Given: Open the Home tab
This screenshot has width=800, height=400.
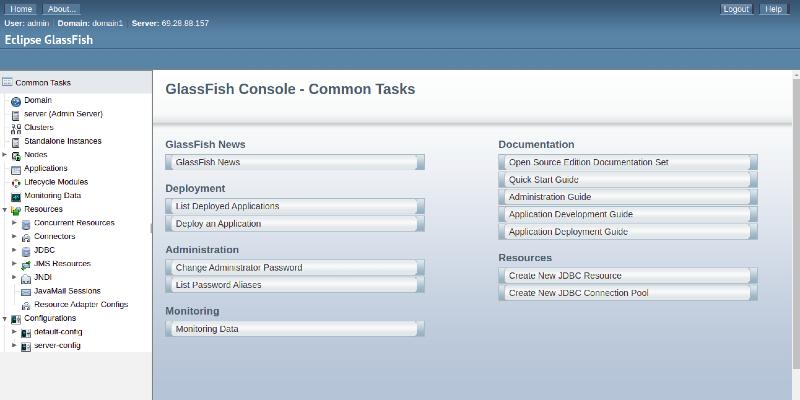Looking at the screenshot, I should tap(21, 9).
